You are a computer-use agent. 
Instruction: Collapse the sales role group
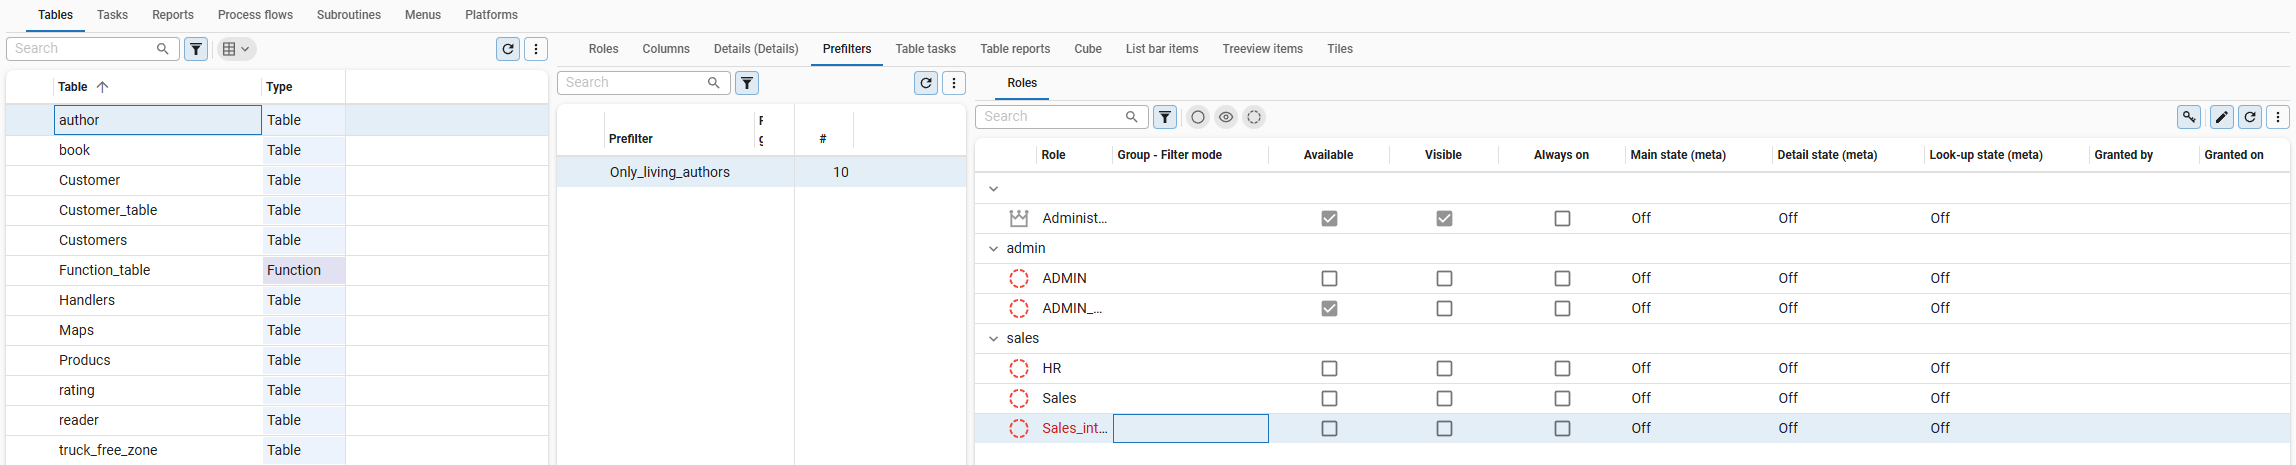click(993, 338)
